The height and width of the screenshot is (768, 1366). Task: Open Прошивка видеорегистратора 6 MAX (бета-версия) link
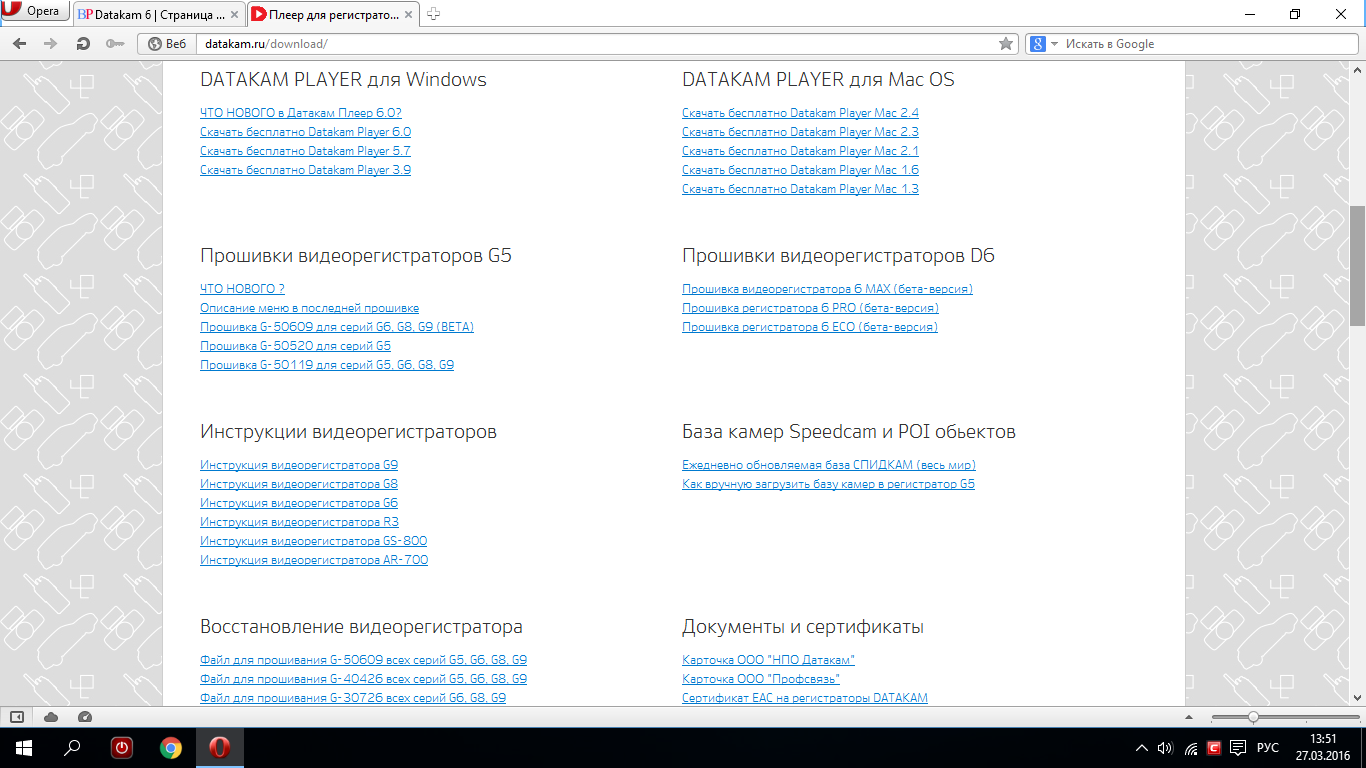tap(827, 289)
